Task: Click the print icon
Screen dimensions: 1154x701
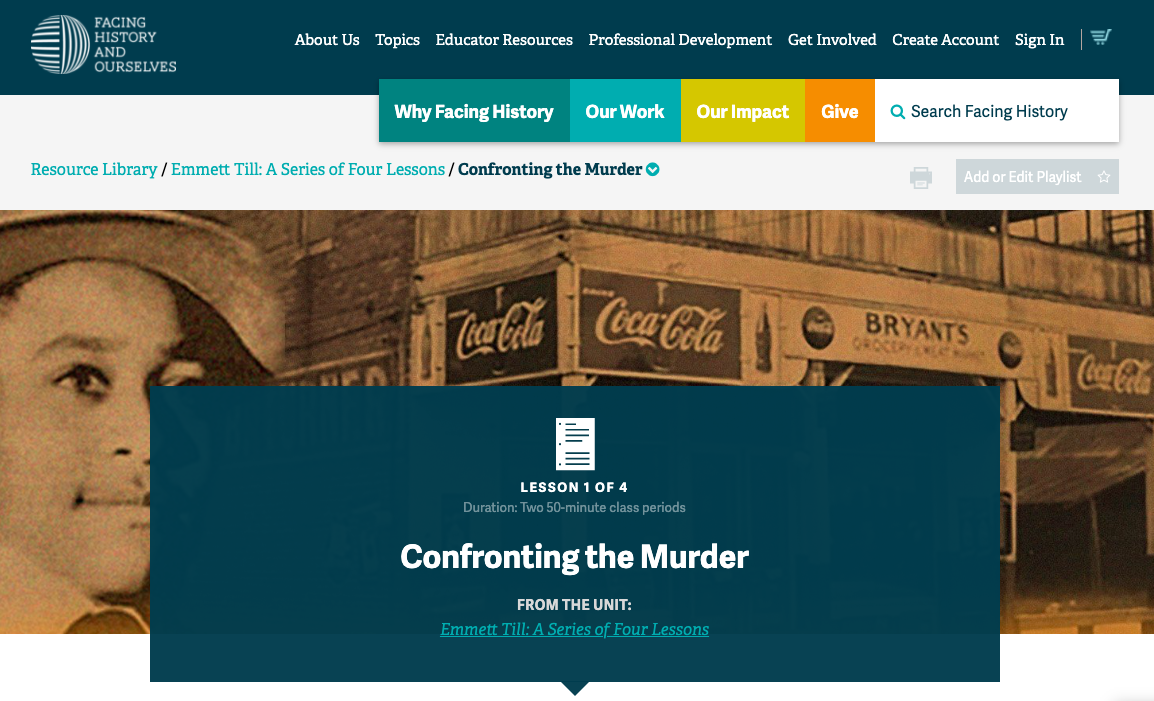Action: (x=920, y=177)
